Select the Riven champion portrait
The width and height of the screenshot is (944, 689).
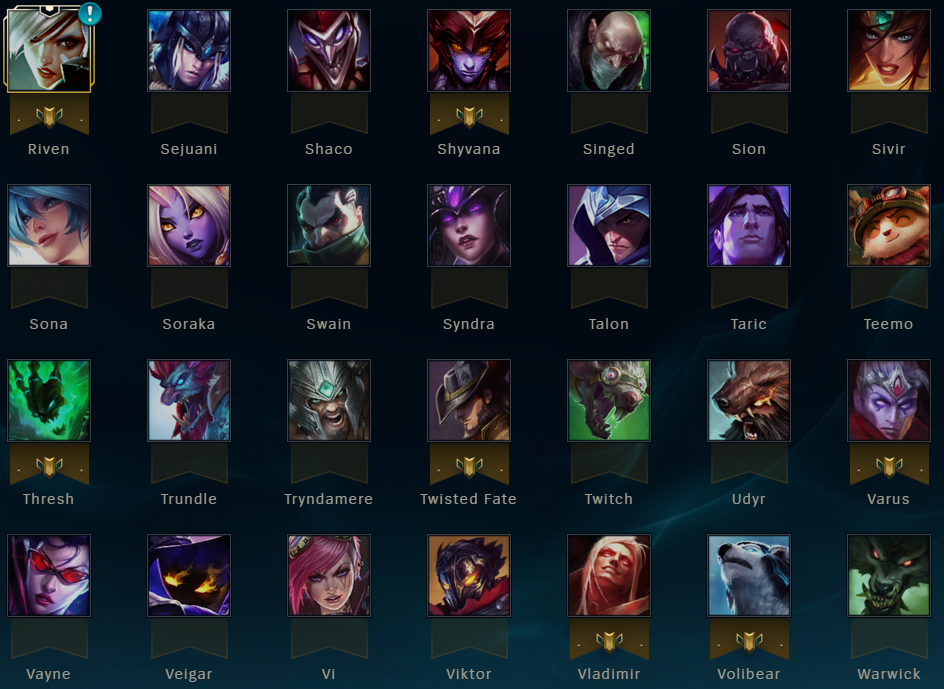tap(49, 49)
